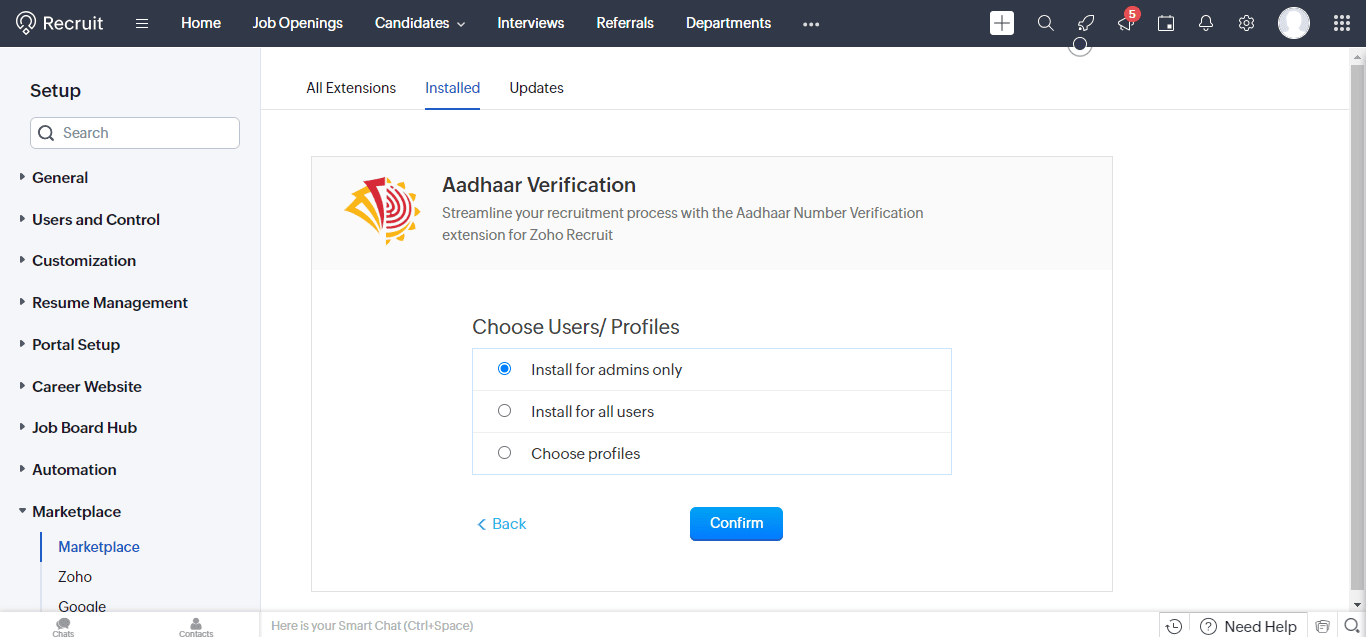This screenshot has width=1366, height=637.
Task: Open the apps grid launcher
Action: 1342,23
